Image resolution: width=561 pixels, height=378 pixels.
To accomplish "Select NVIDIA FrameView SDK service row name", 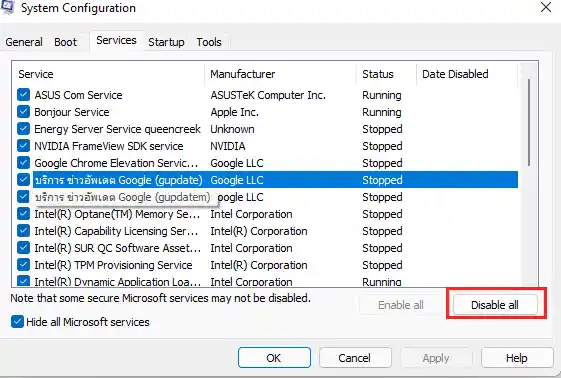I will coord(109,146).
